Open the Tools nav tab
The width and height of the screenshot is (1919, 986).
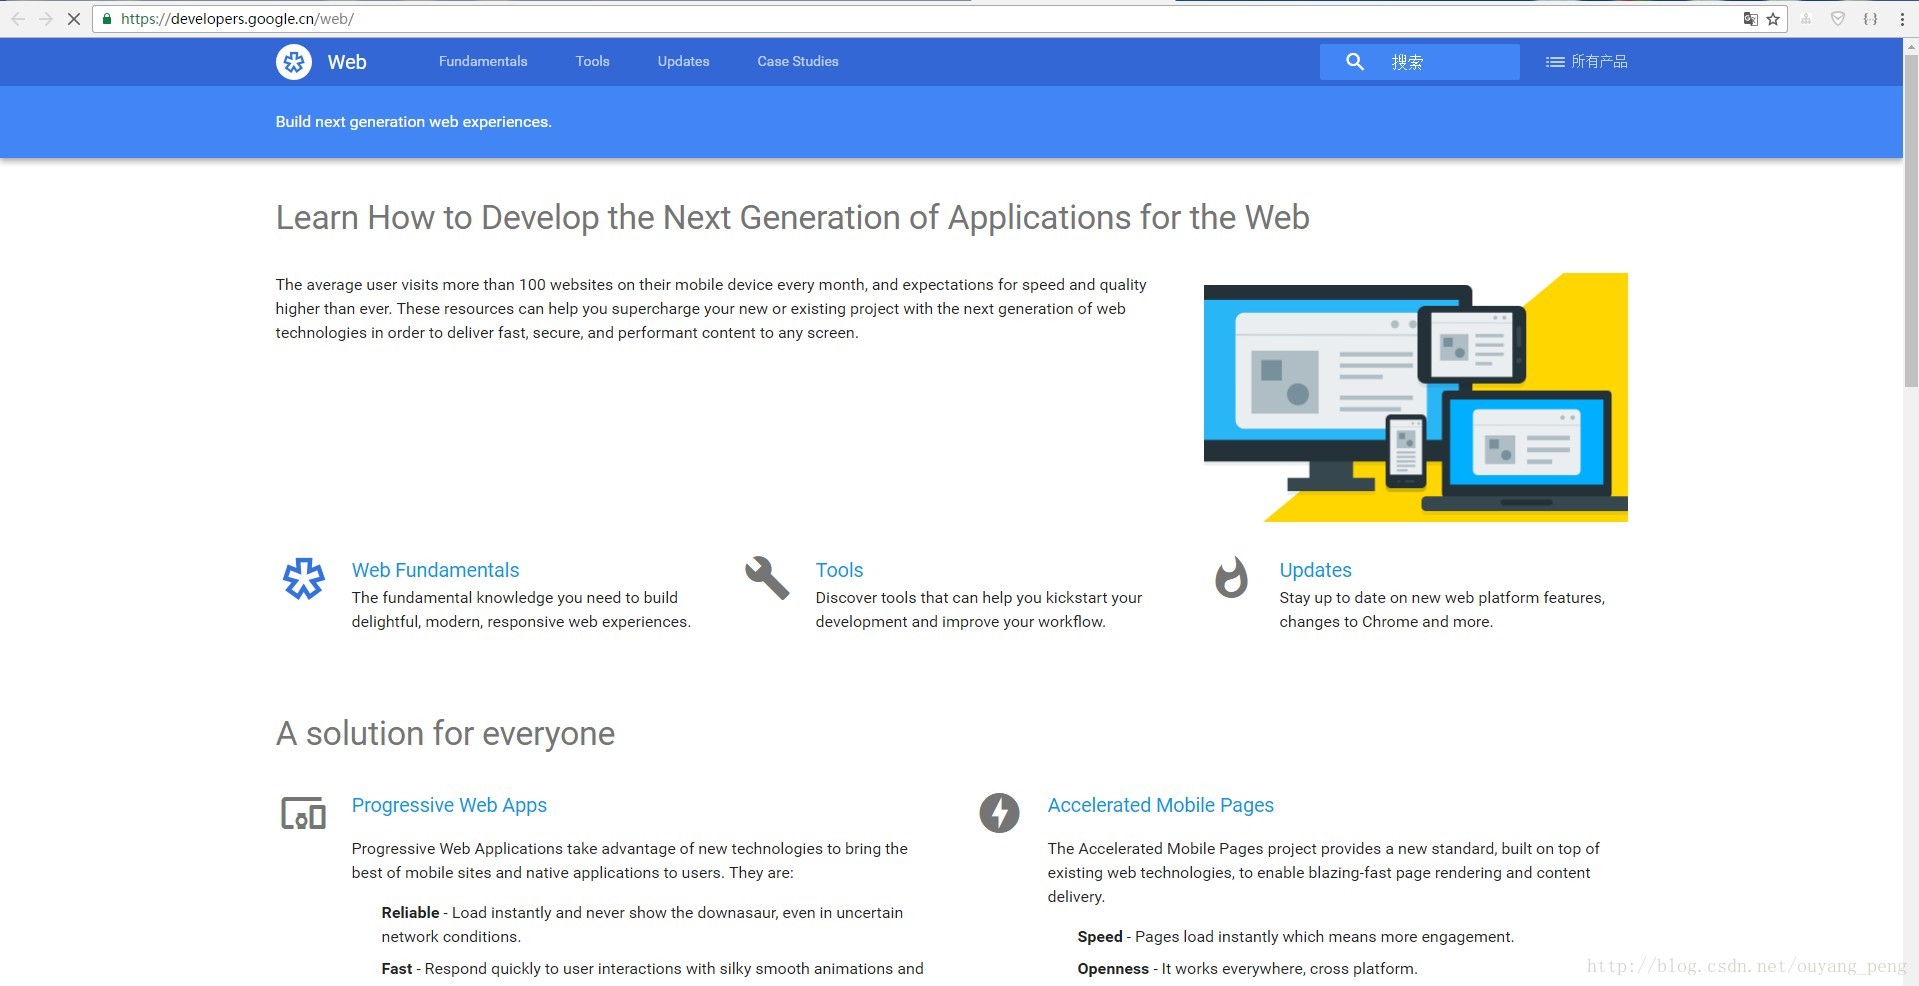(x=593, y=62)
